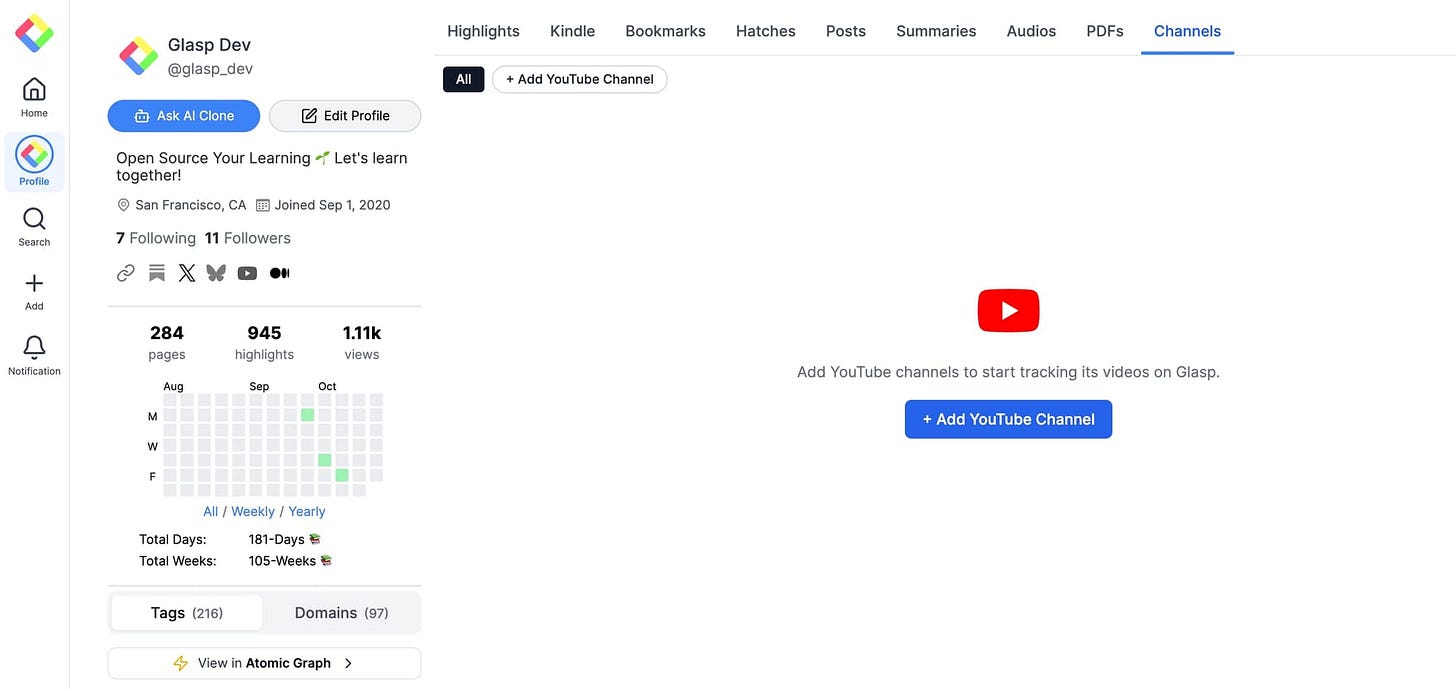Select the Channels tab
1456x689 pixels.
(1187, 31)
